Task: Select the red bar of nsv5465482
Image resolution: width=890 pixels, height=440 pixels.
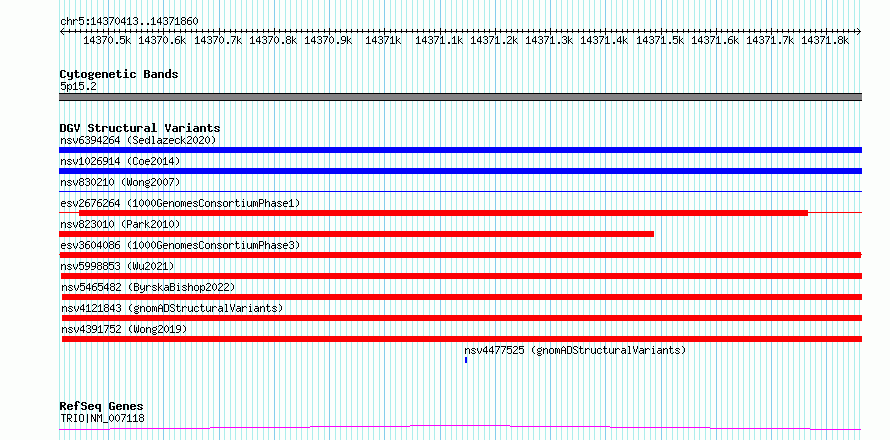Action: click(x=462, y=297)
